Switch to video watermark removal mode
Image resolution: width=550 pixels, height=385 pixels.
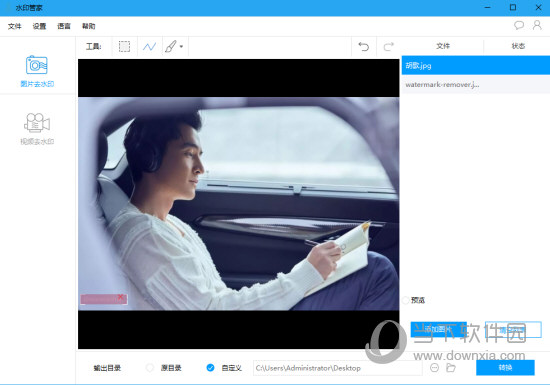tap(37, 129)
